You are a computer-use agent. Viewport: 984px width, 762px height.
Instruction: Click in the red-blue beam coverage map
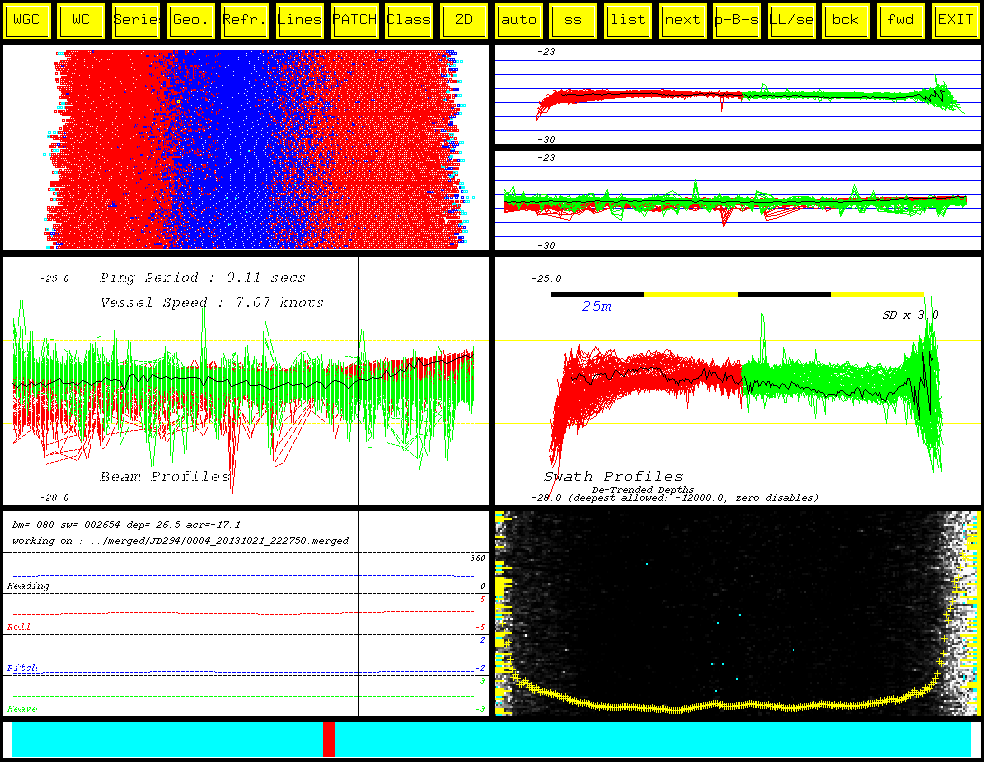[x=246, y=148]
